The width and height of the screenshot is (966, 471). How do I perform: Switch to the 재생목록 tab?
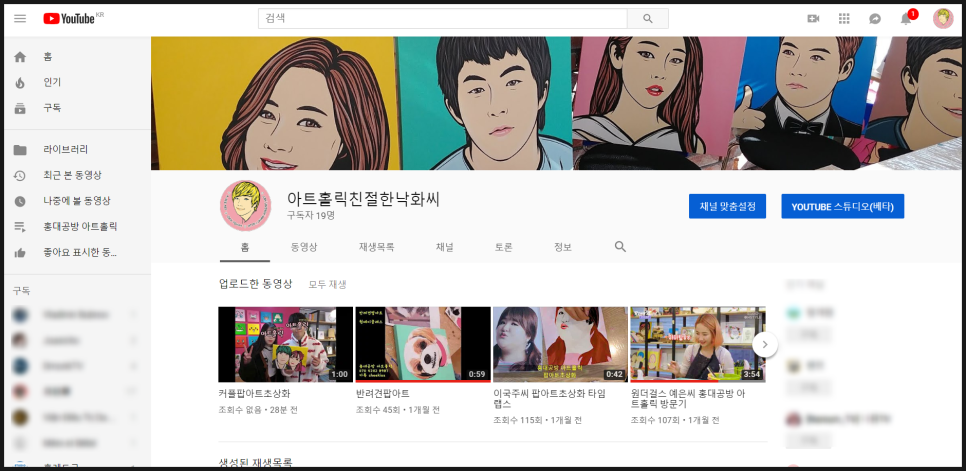click(376, 248)
